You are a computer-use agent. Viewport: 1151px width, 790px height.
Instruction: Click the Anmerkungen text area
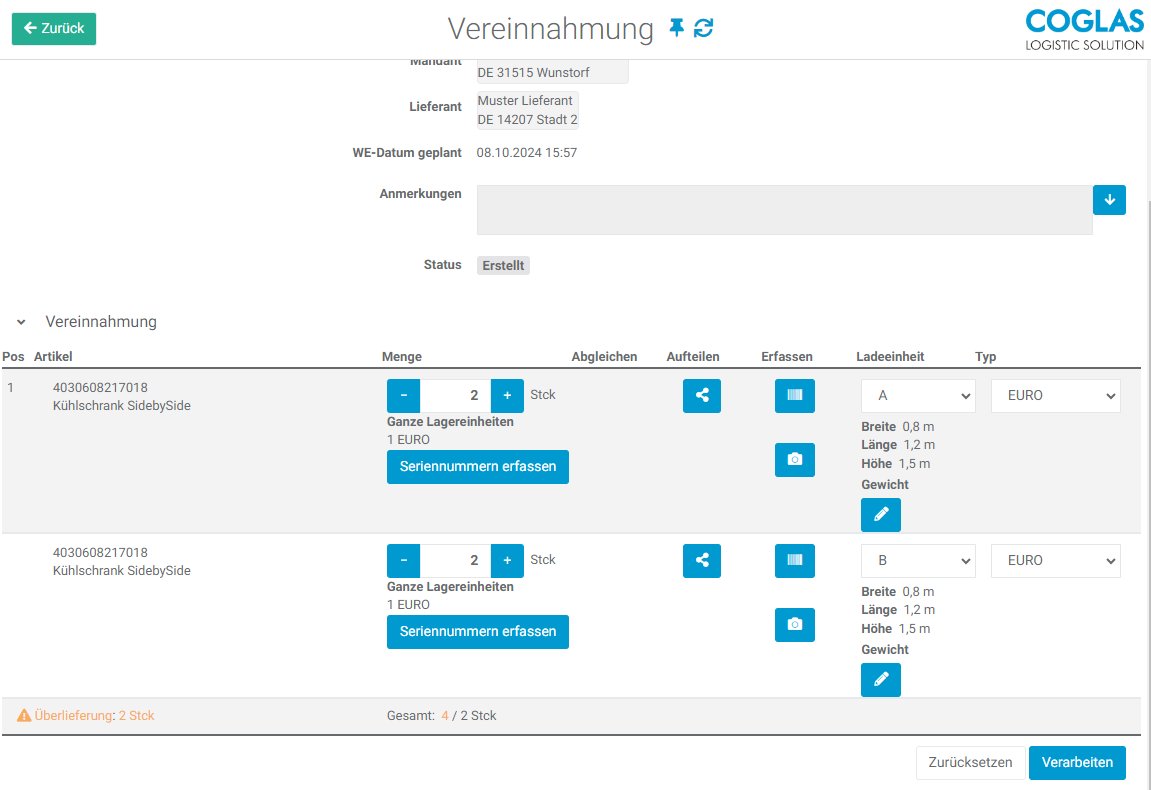click(784, 210)
